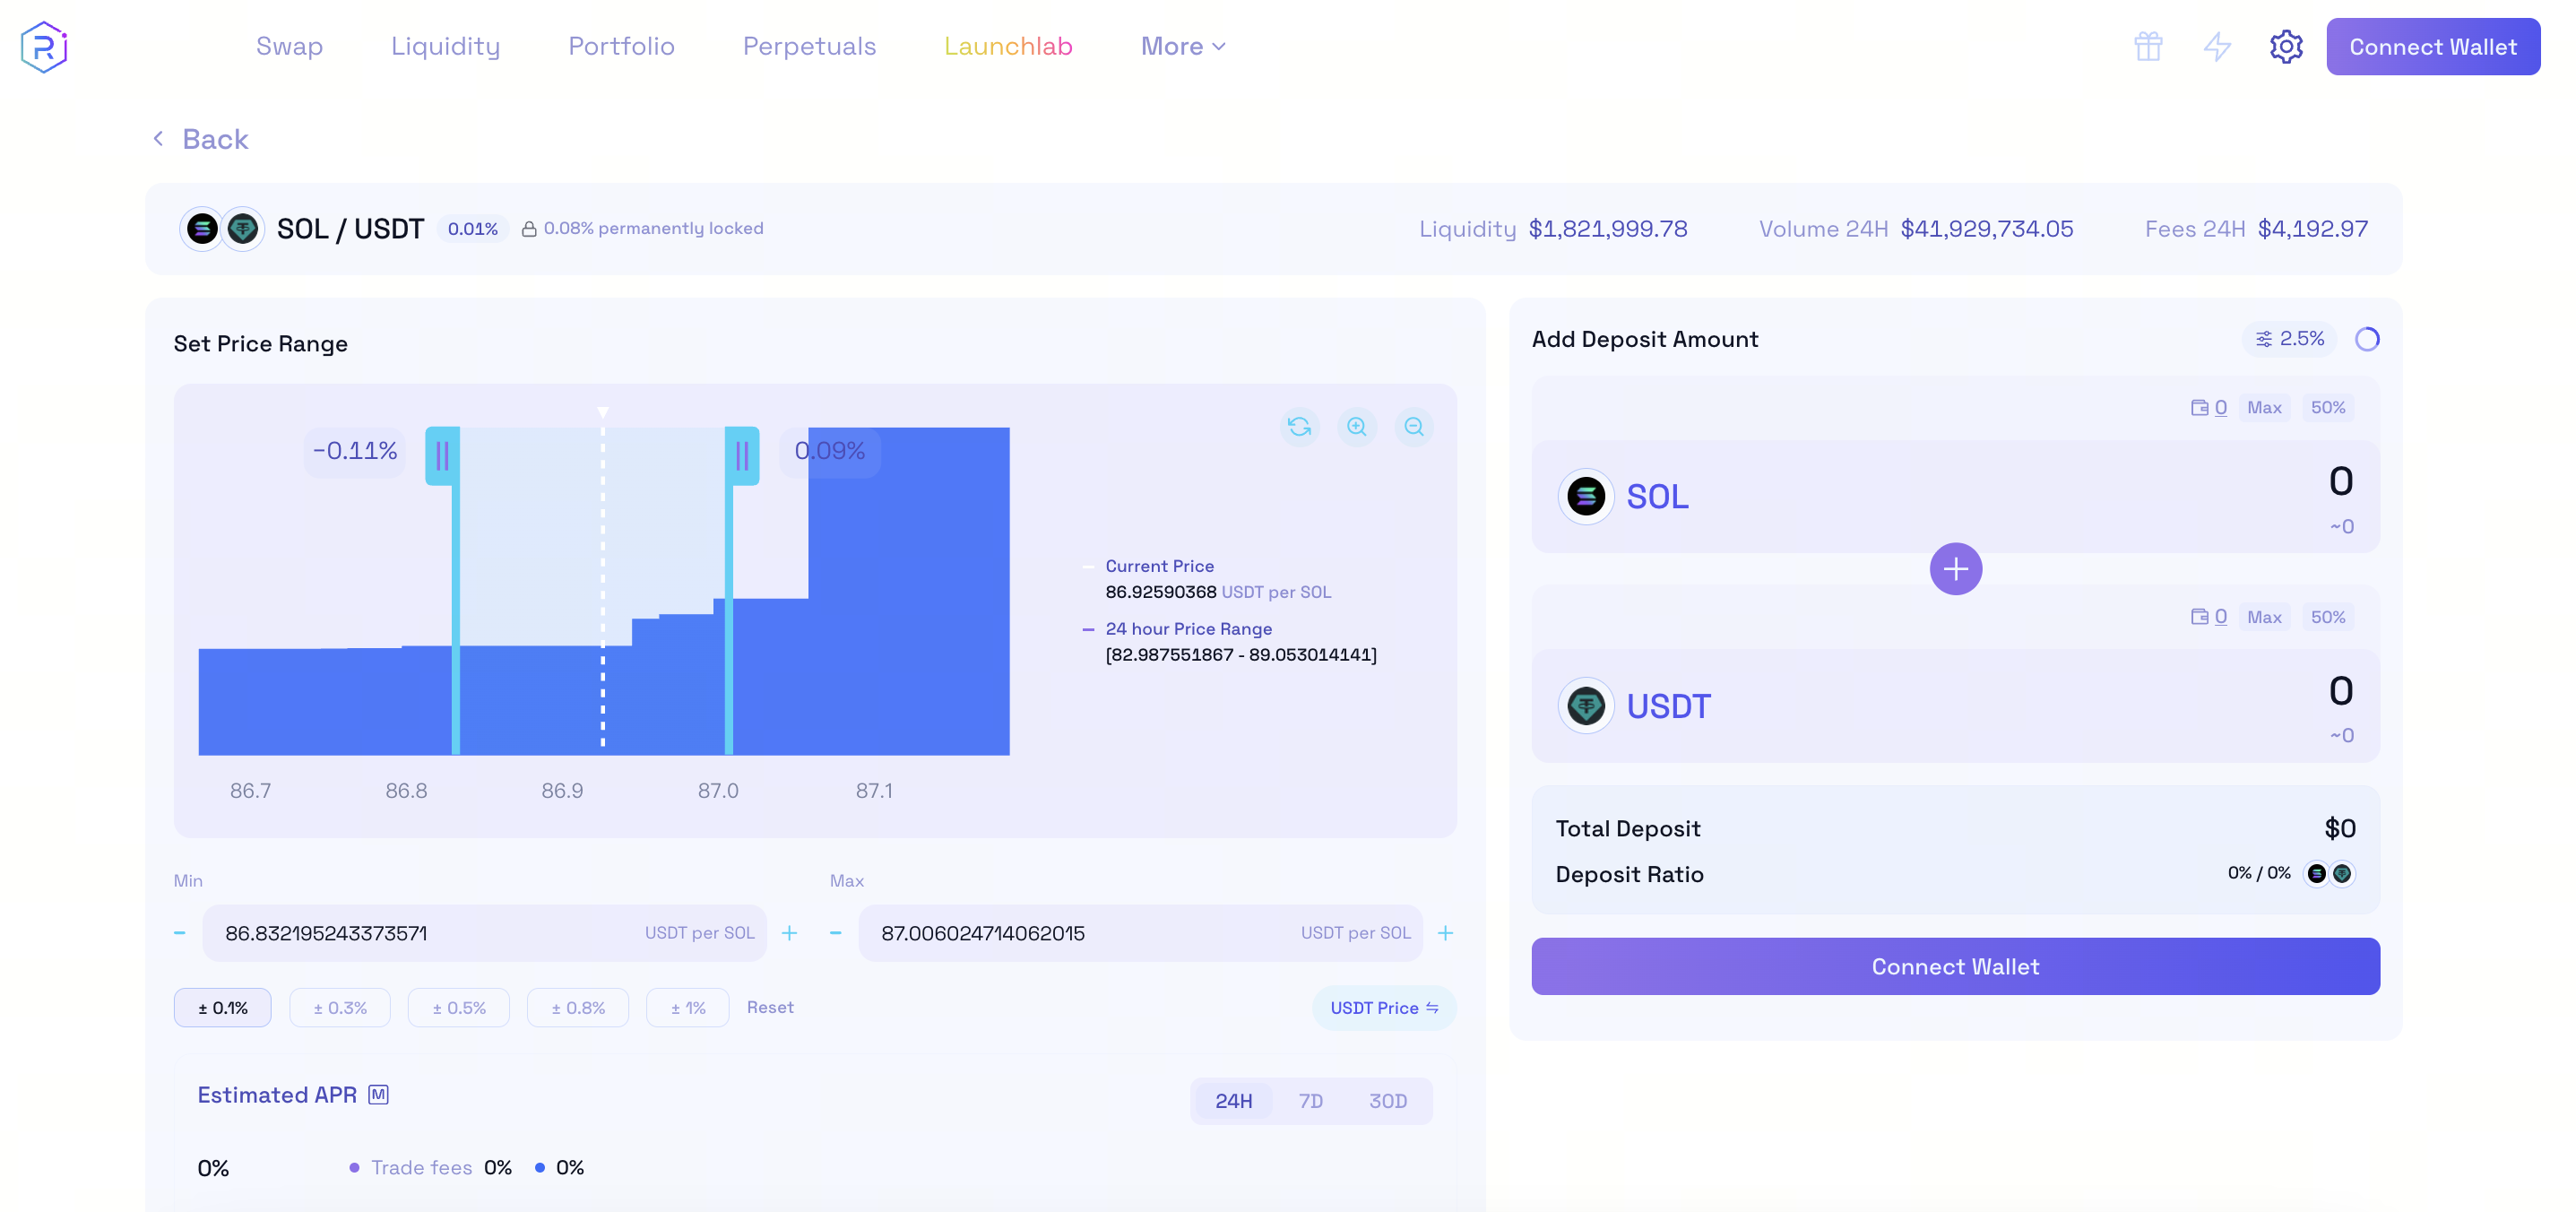2576x1212 pixels.
Task: Click the plus icon between SOL and USDT fields
Action: (x=1955, y=568)
